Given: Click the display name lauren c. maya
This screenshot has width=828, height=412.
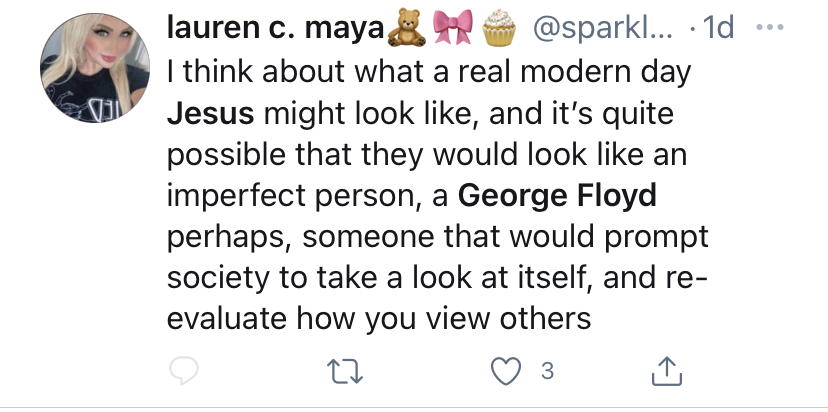Looking at the screenshot, I should (275, 28).
